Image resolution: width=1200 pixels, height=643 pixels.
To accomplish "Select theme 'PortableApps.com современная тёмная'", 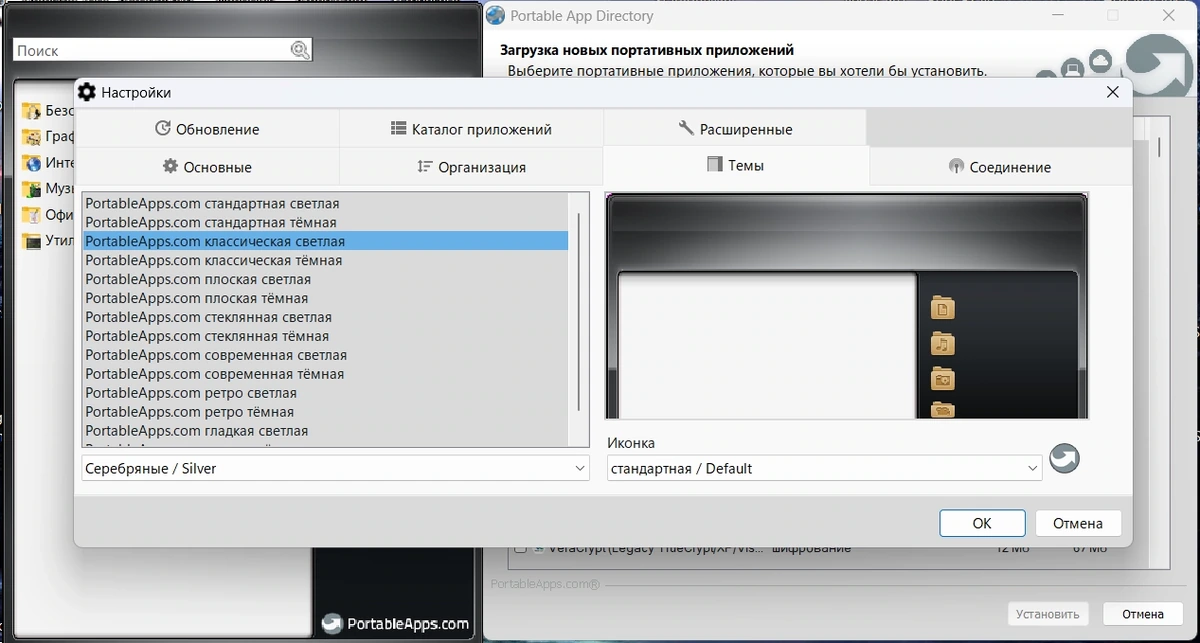I will 325,374.
